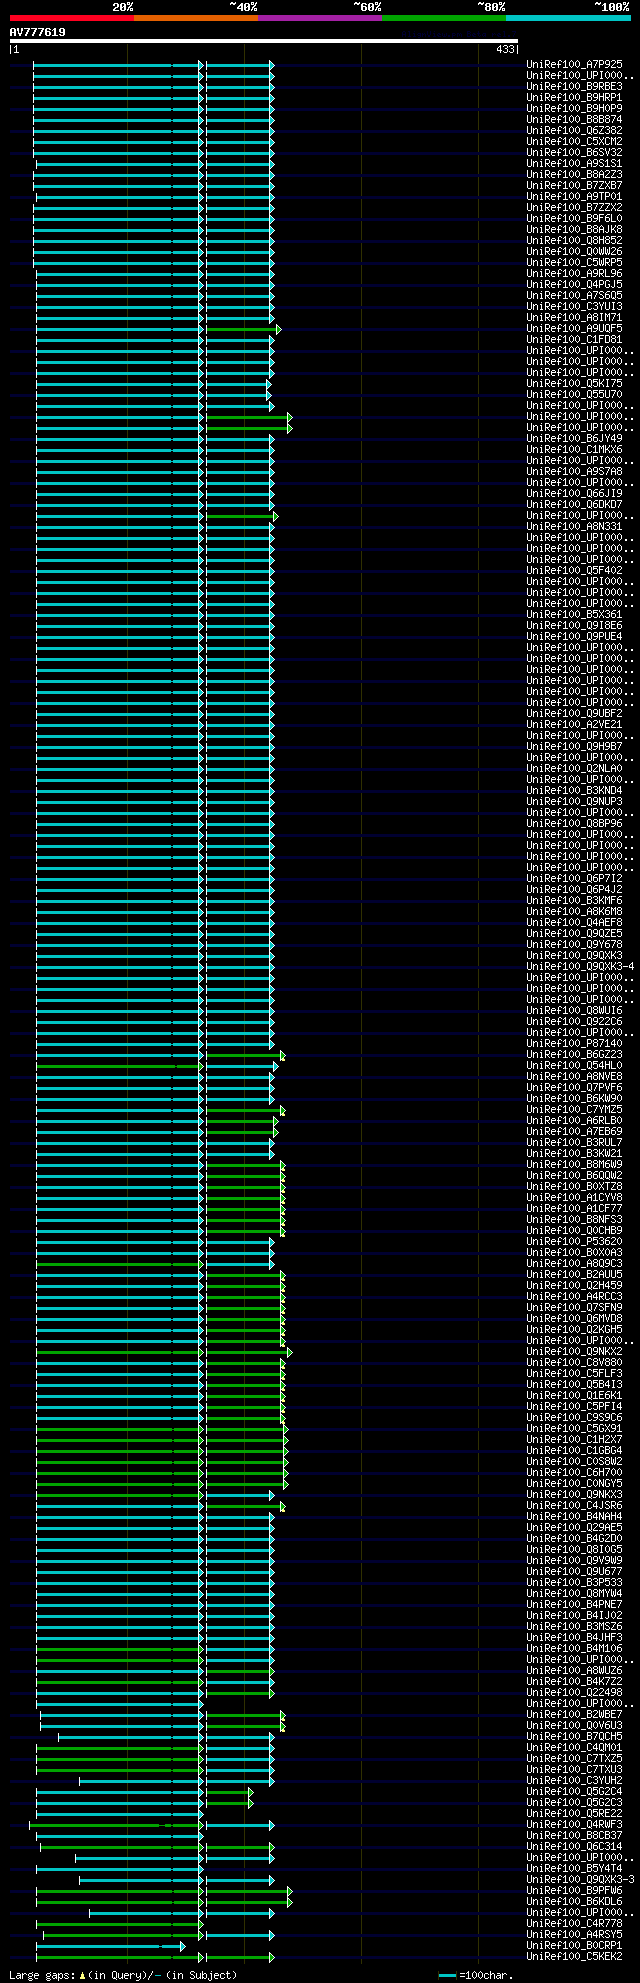Image resolution: width=640 pixels, height=1983 pixels.
Task: Select UniRef100_C7YMZ5 label
Action: click(x=574, y=1109)
